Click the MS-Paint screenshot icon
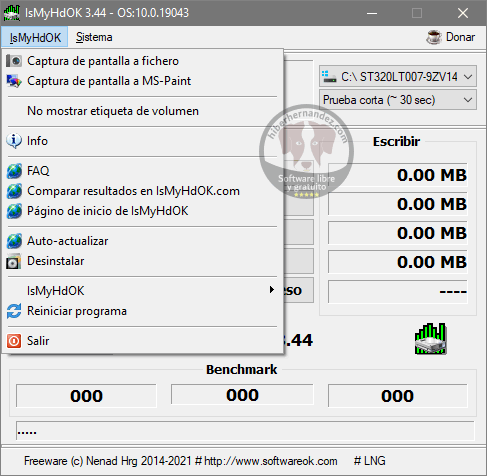The width and height of the screenshot is (487, 476). (14, 81)
